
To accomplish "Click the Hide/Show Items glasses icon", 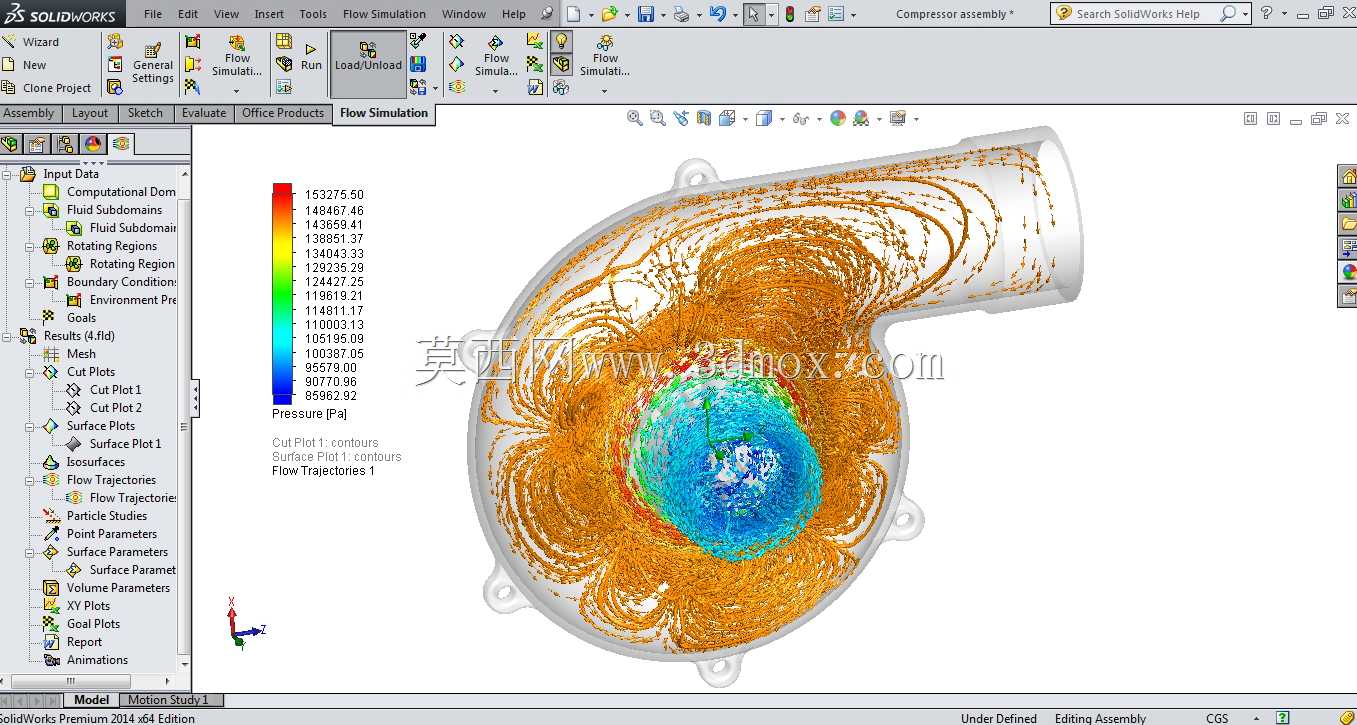I will tap(799, 118).
